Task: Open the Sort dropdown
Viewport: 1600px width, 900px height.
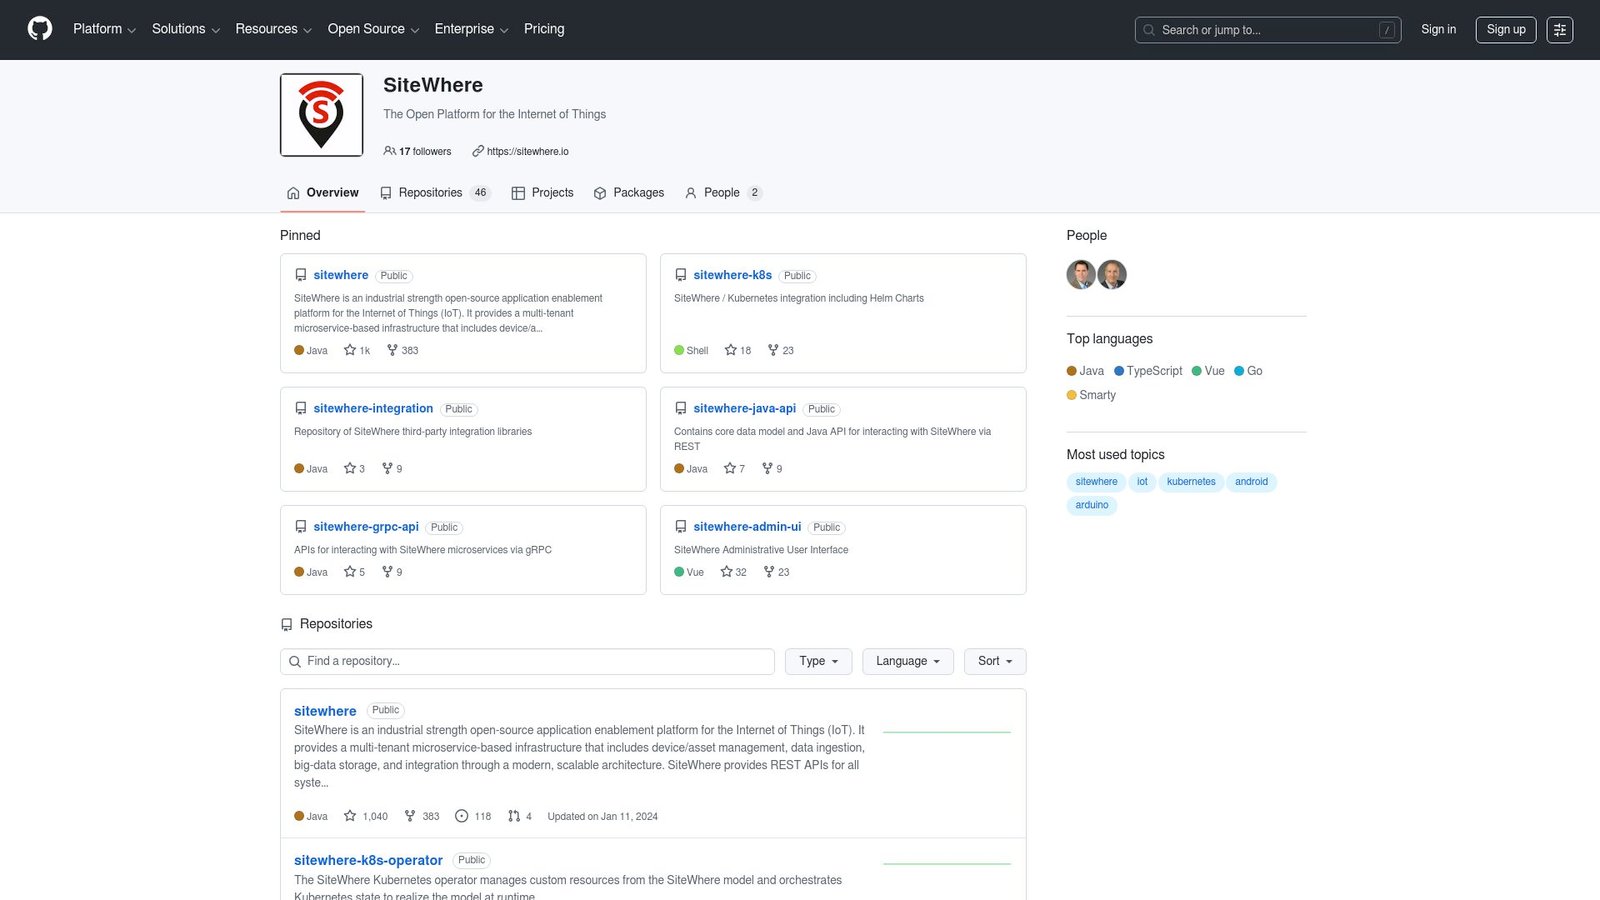Action: [x=994, y=661]
